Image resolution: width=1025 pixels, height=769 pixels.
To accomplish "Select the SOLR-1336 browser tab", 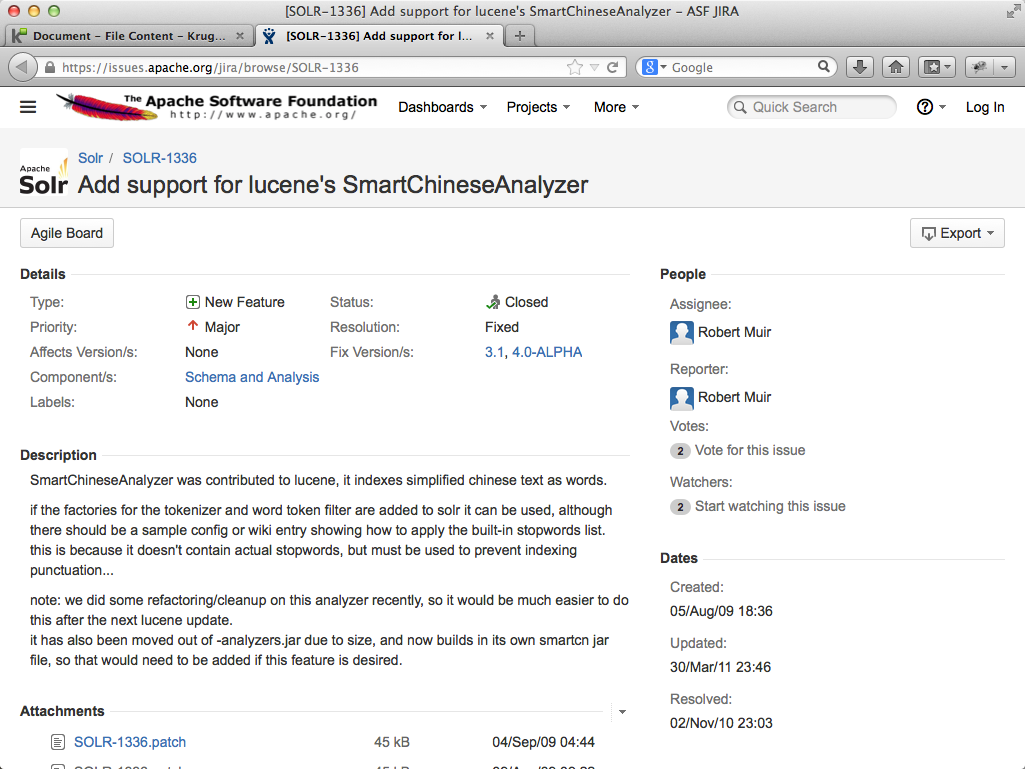I will coord(379,36).
